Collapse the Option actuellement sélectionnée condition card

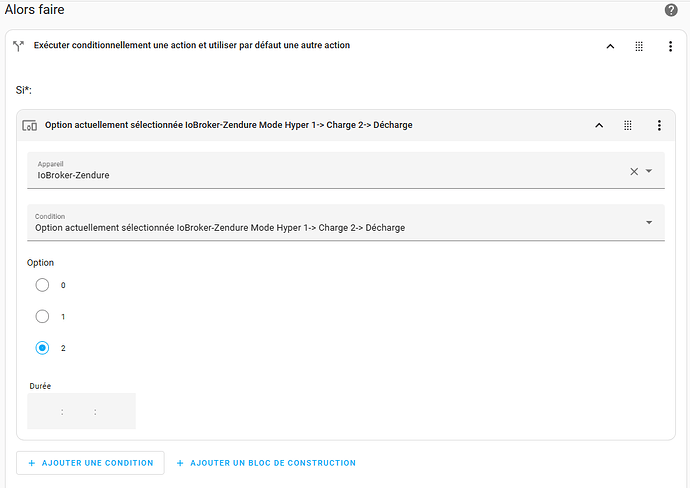599,125
